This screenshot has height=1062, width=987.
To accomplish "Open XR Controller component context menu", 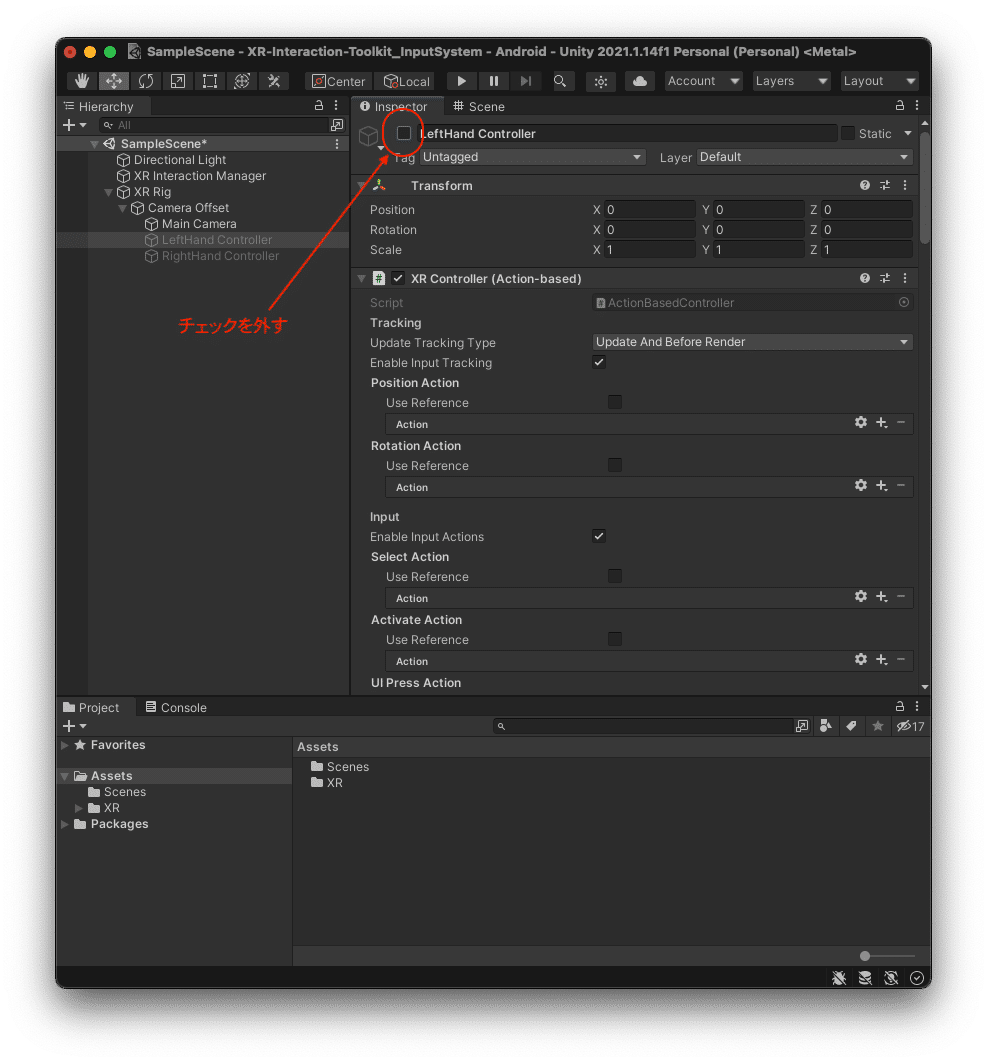I will (x=905, y=278).
